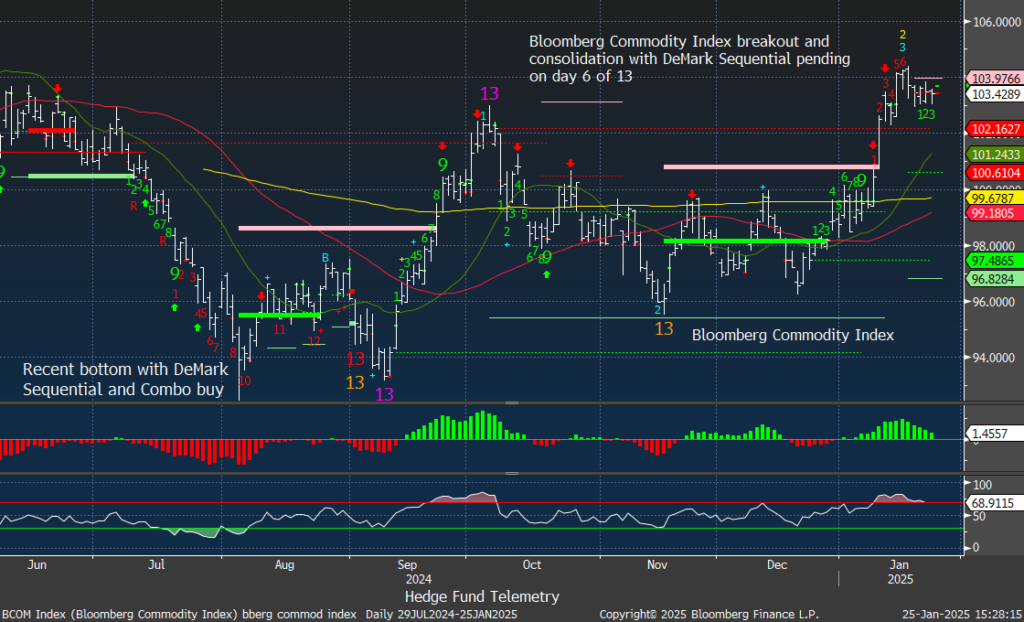The height and width of the screenshot is (622, 1024).
Task: Grab the divider handle above the RSI panel
Action: click(511, 474)
